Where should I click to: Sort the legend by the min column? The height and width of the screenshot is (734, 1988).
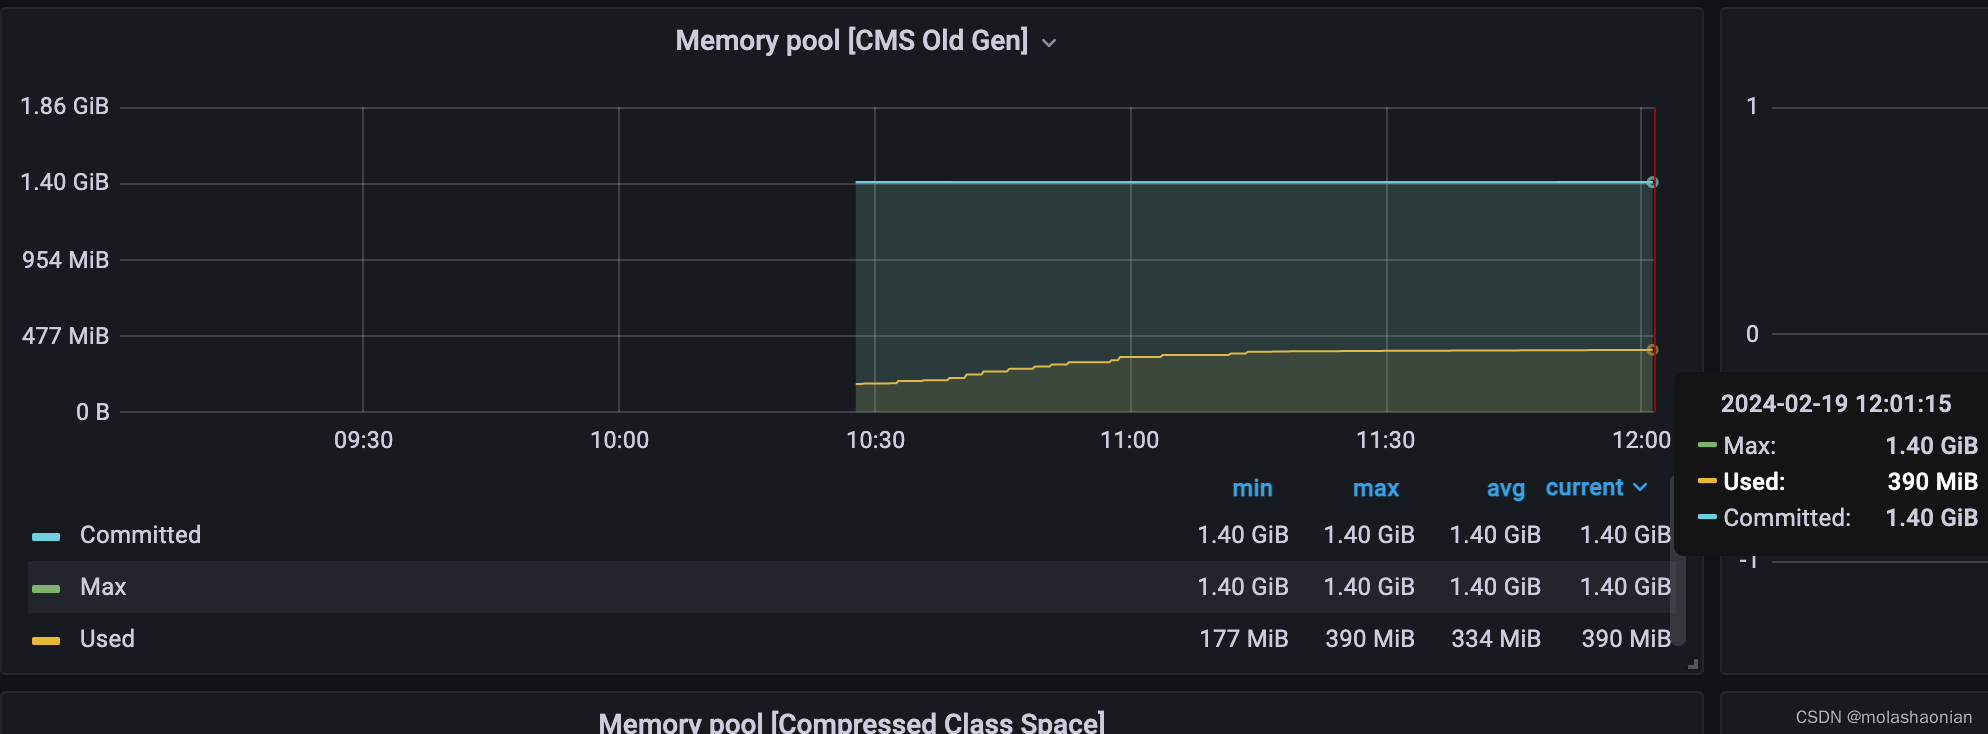1252,488
